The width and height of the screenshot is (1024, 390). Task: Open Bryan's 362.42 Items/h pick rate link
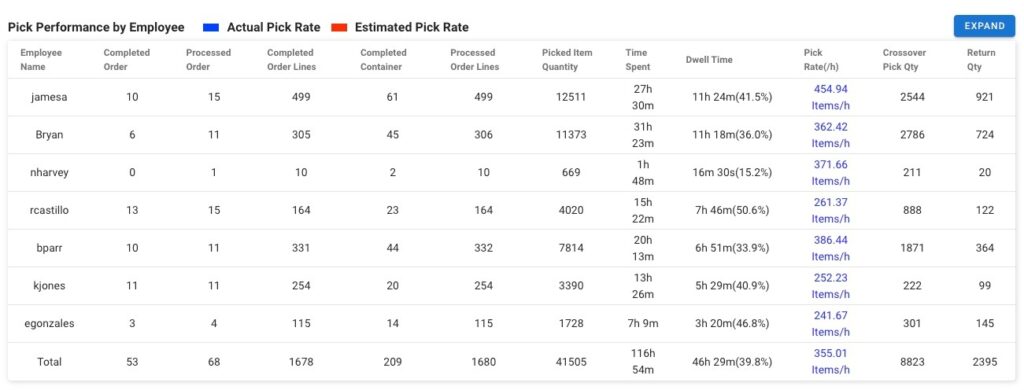(831, 135)
